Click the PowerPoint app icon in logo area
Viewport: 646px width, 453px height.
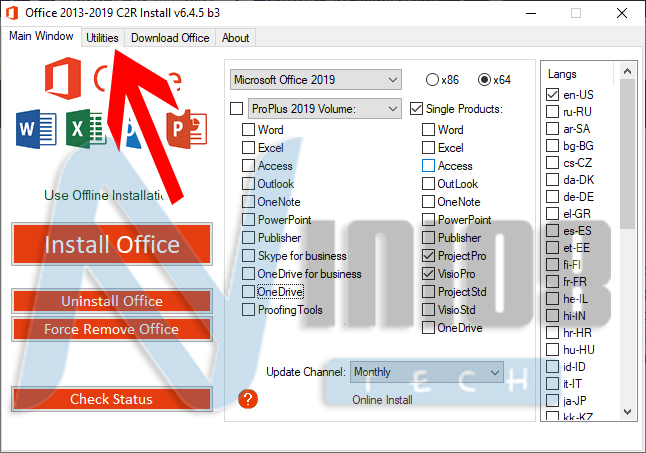[187, 129]
